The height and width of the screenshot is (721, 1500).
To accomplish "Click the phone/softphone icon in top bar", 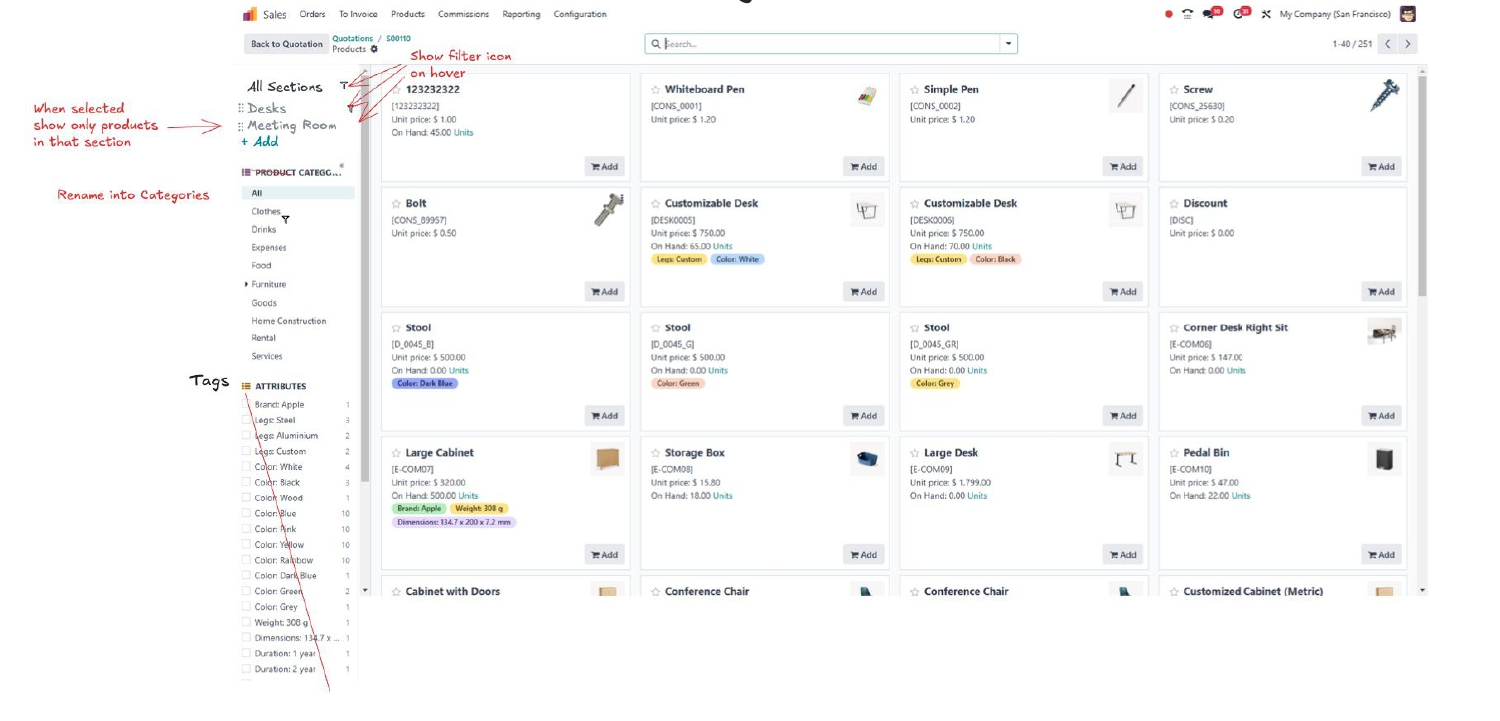I will (1186, 14).
